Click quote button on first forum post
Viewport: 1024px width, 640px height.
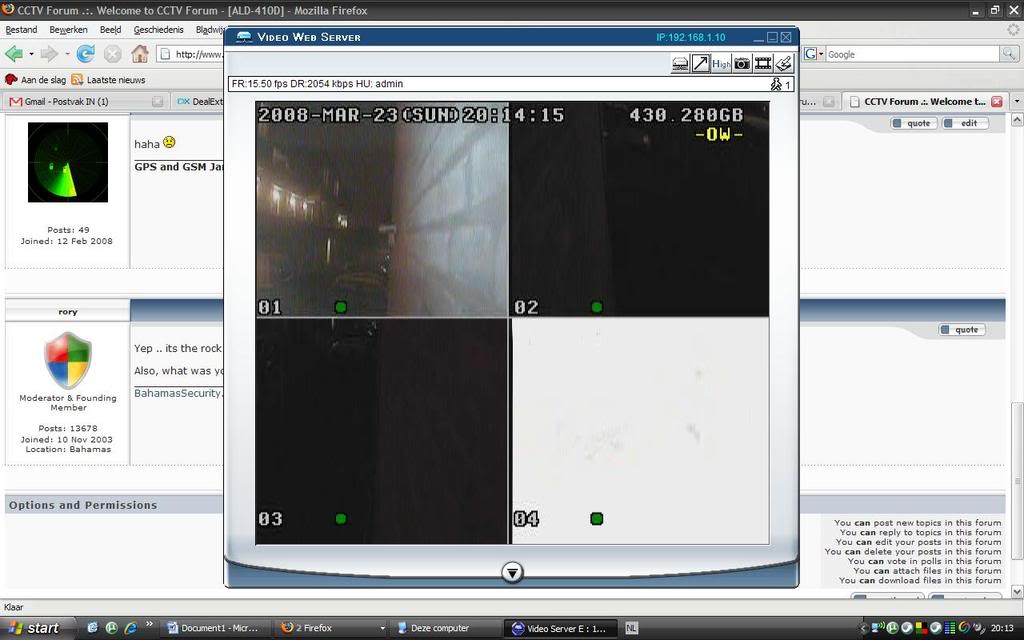point(913,123)
